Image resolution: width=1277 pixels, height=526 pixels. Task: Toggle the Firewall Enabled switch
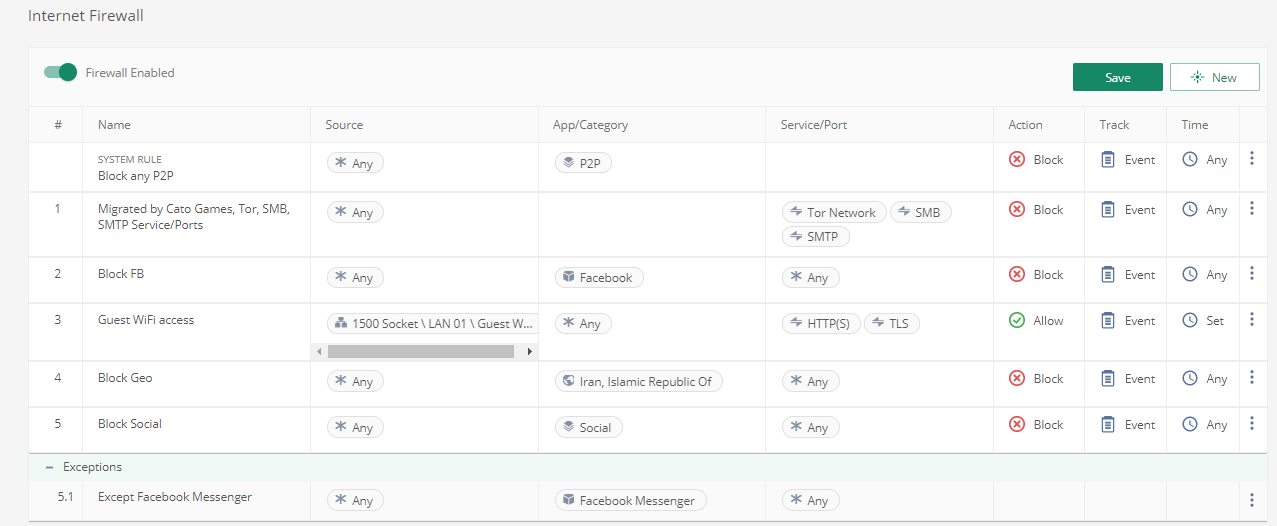60,72
